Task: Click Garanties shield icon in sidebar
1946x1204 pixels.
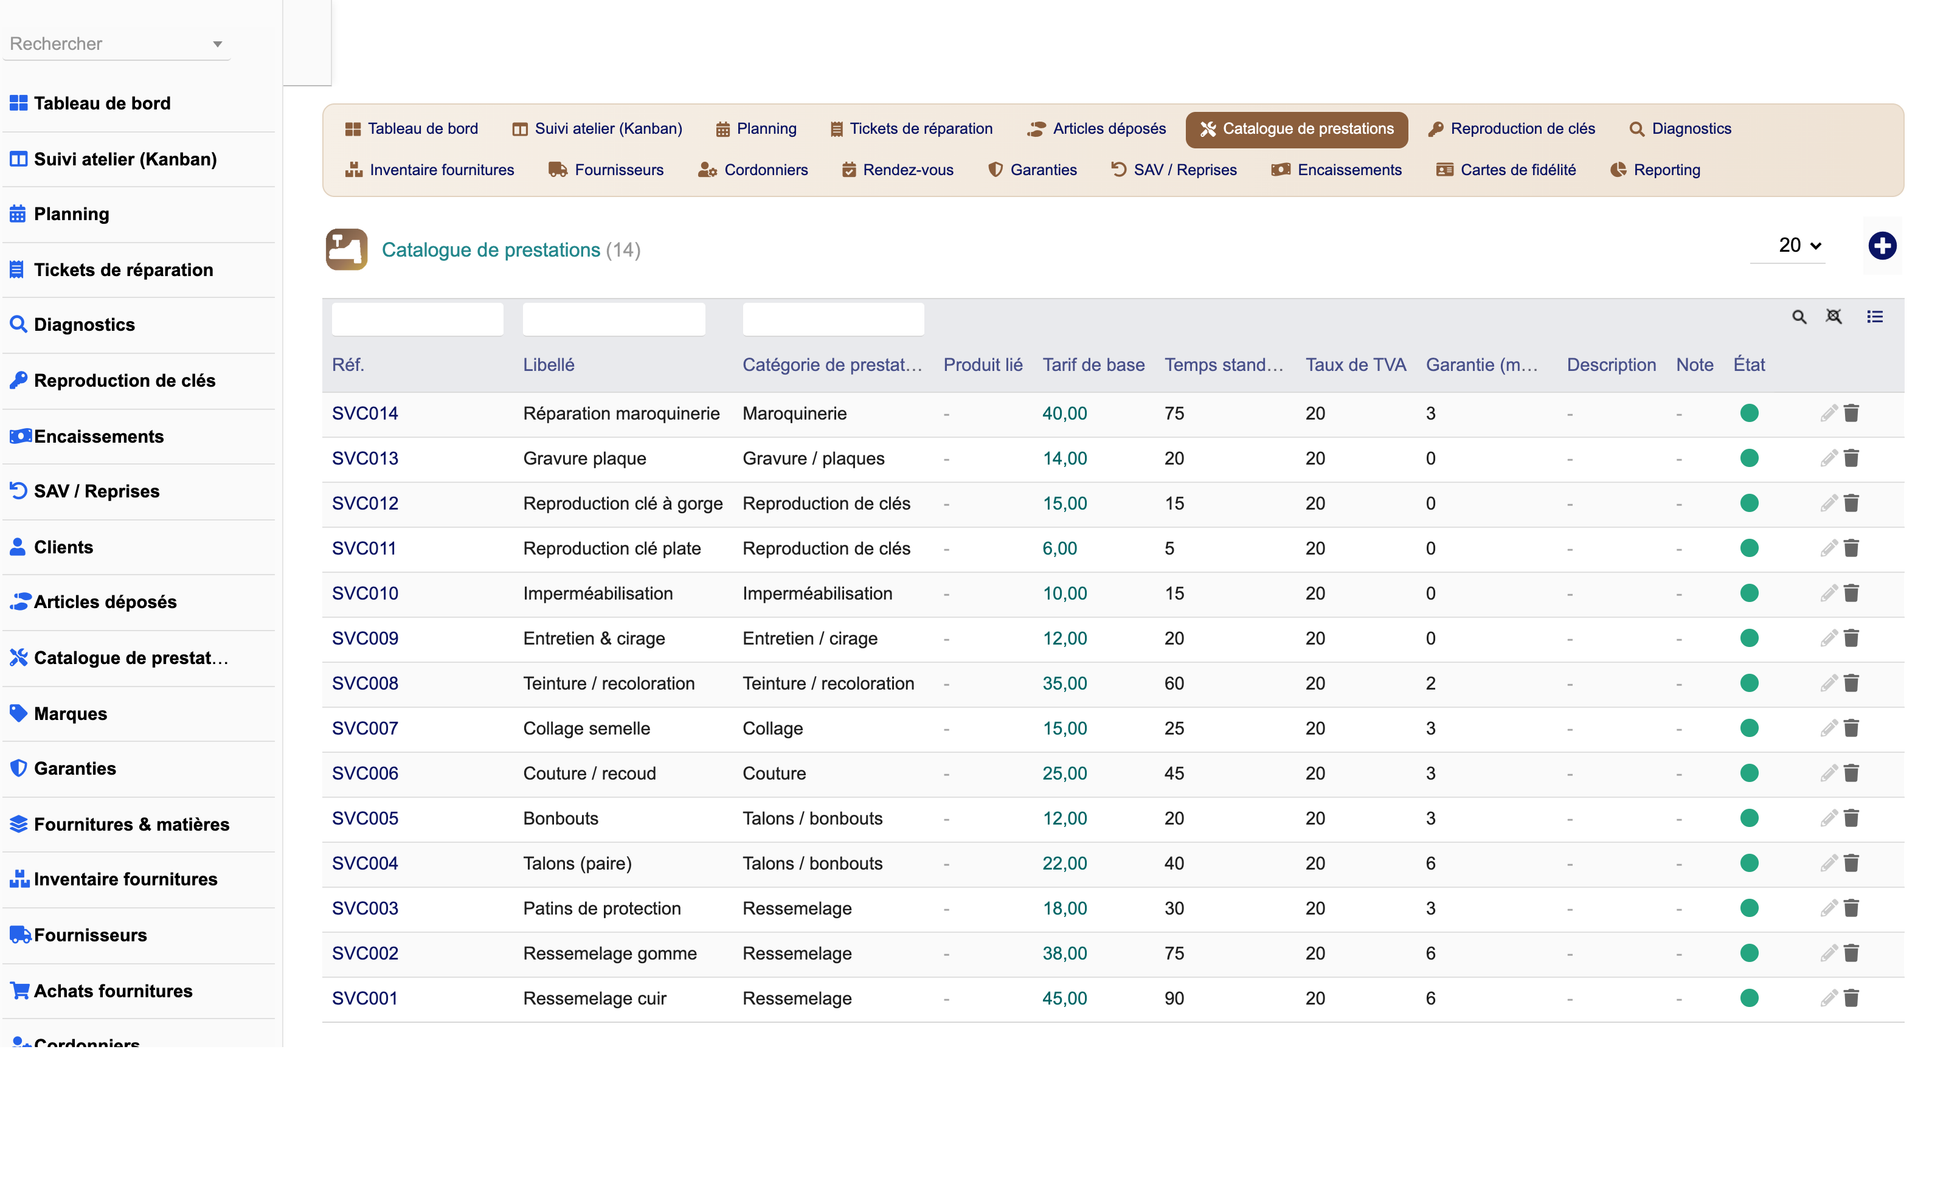Action: tap(18, 768)
